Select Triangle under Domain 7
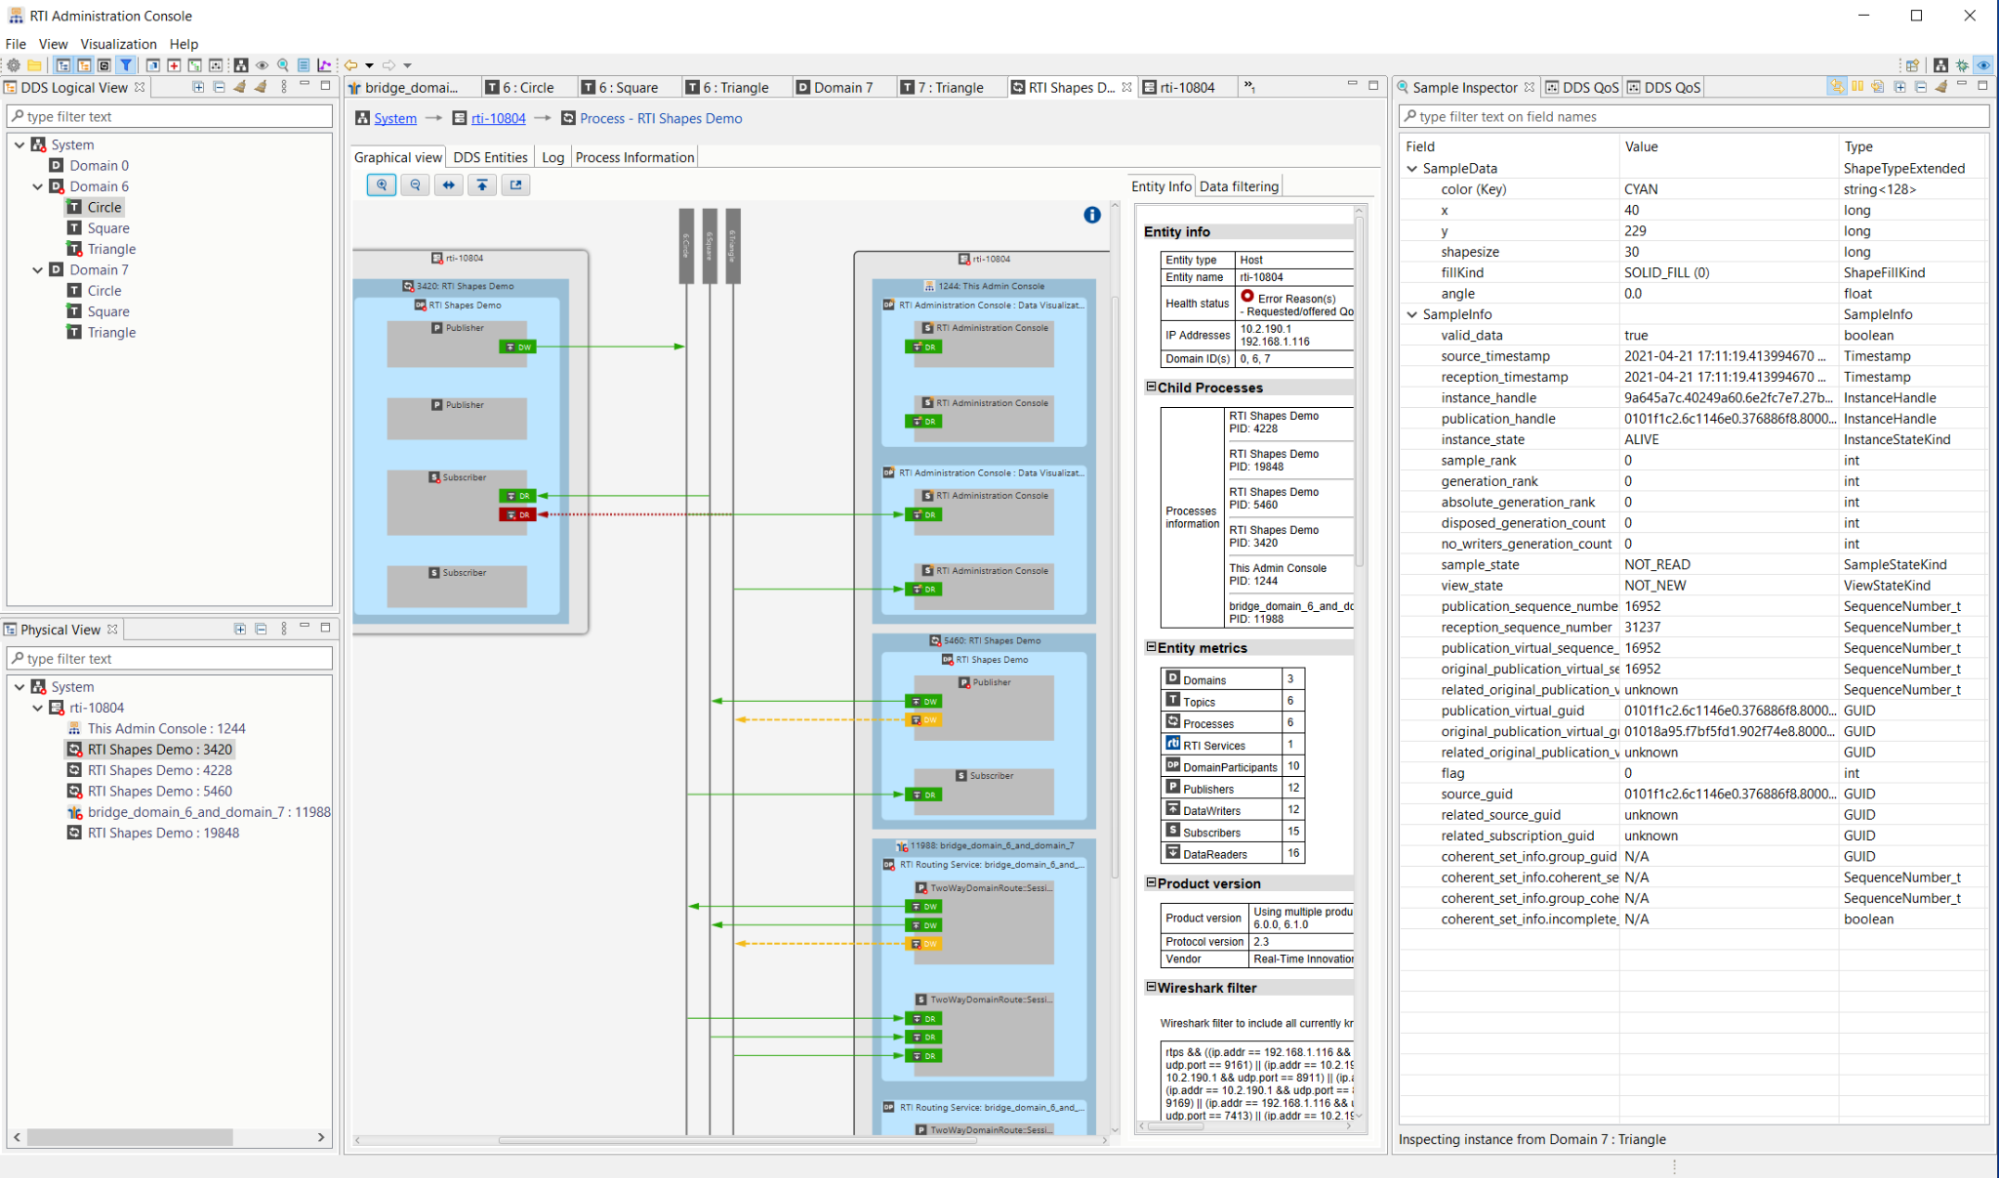Screen dimensions: 1999x1179 [110, 332]
